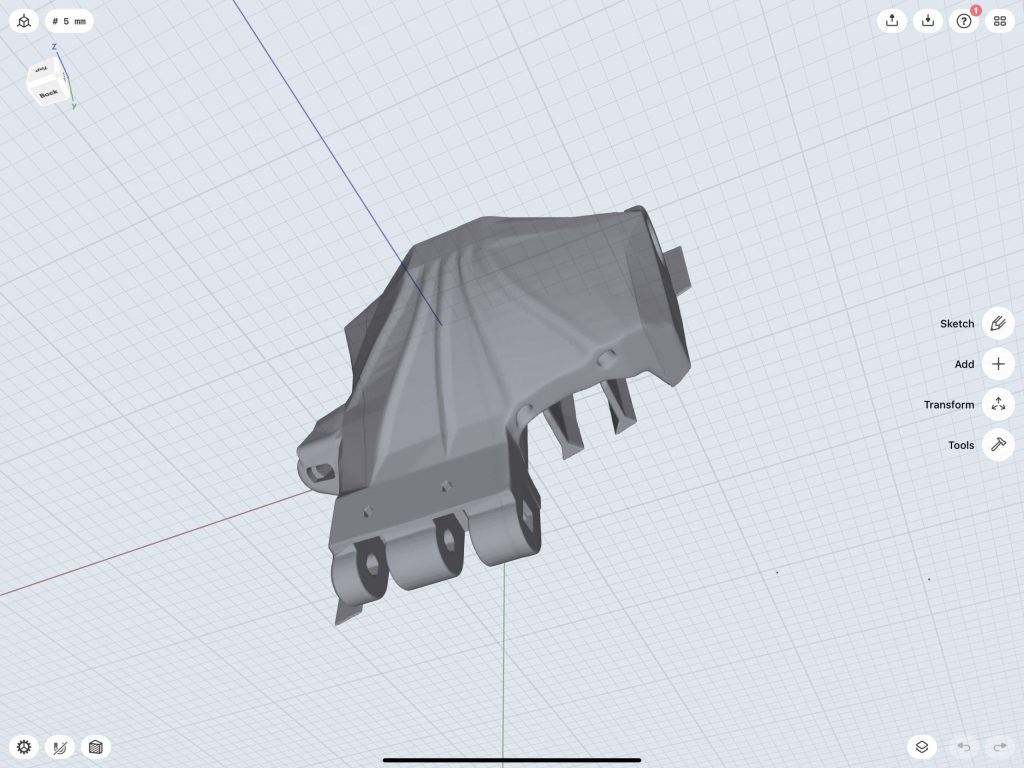The height and width of the screenshot is (768, 1024).
Task: Open the Add plus menu icon
Action: (x=998, y=364)
